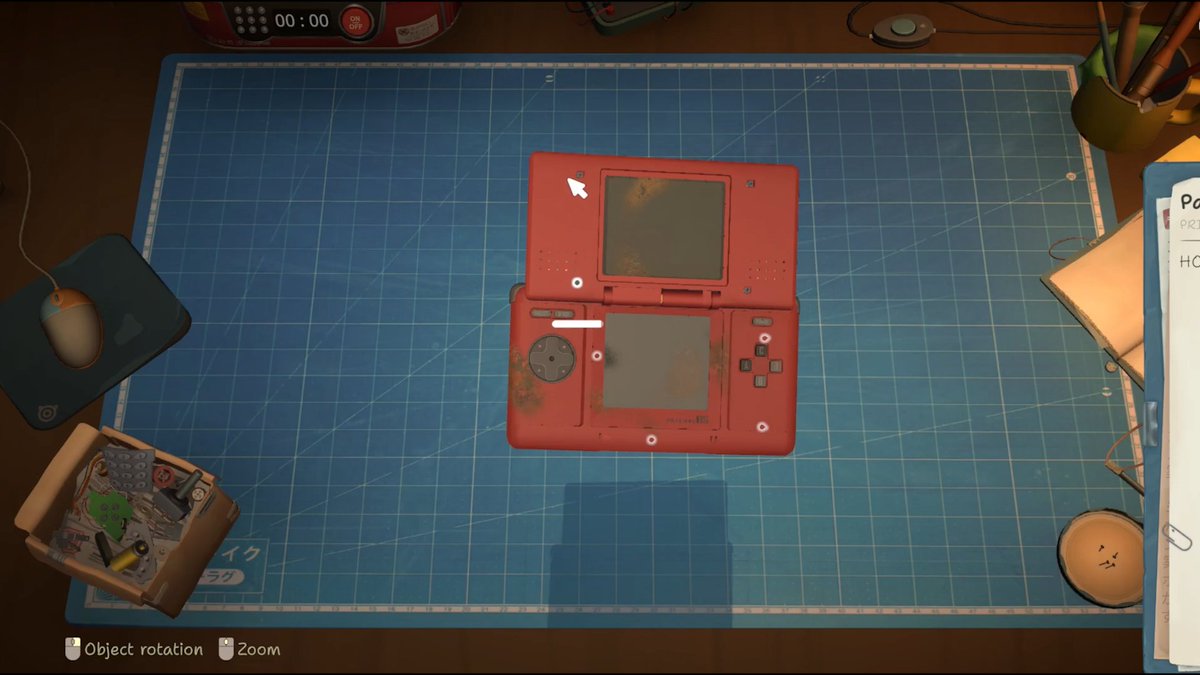Select screw marker at console's bottom-right corner
Image resolution: width=1200 pixels, height=675 pixels.
point(762,427)
